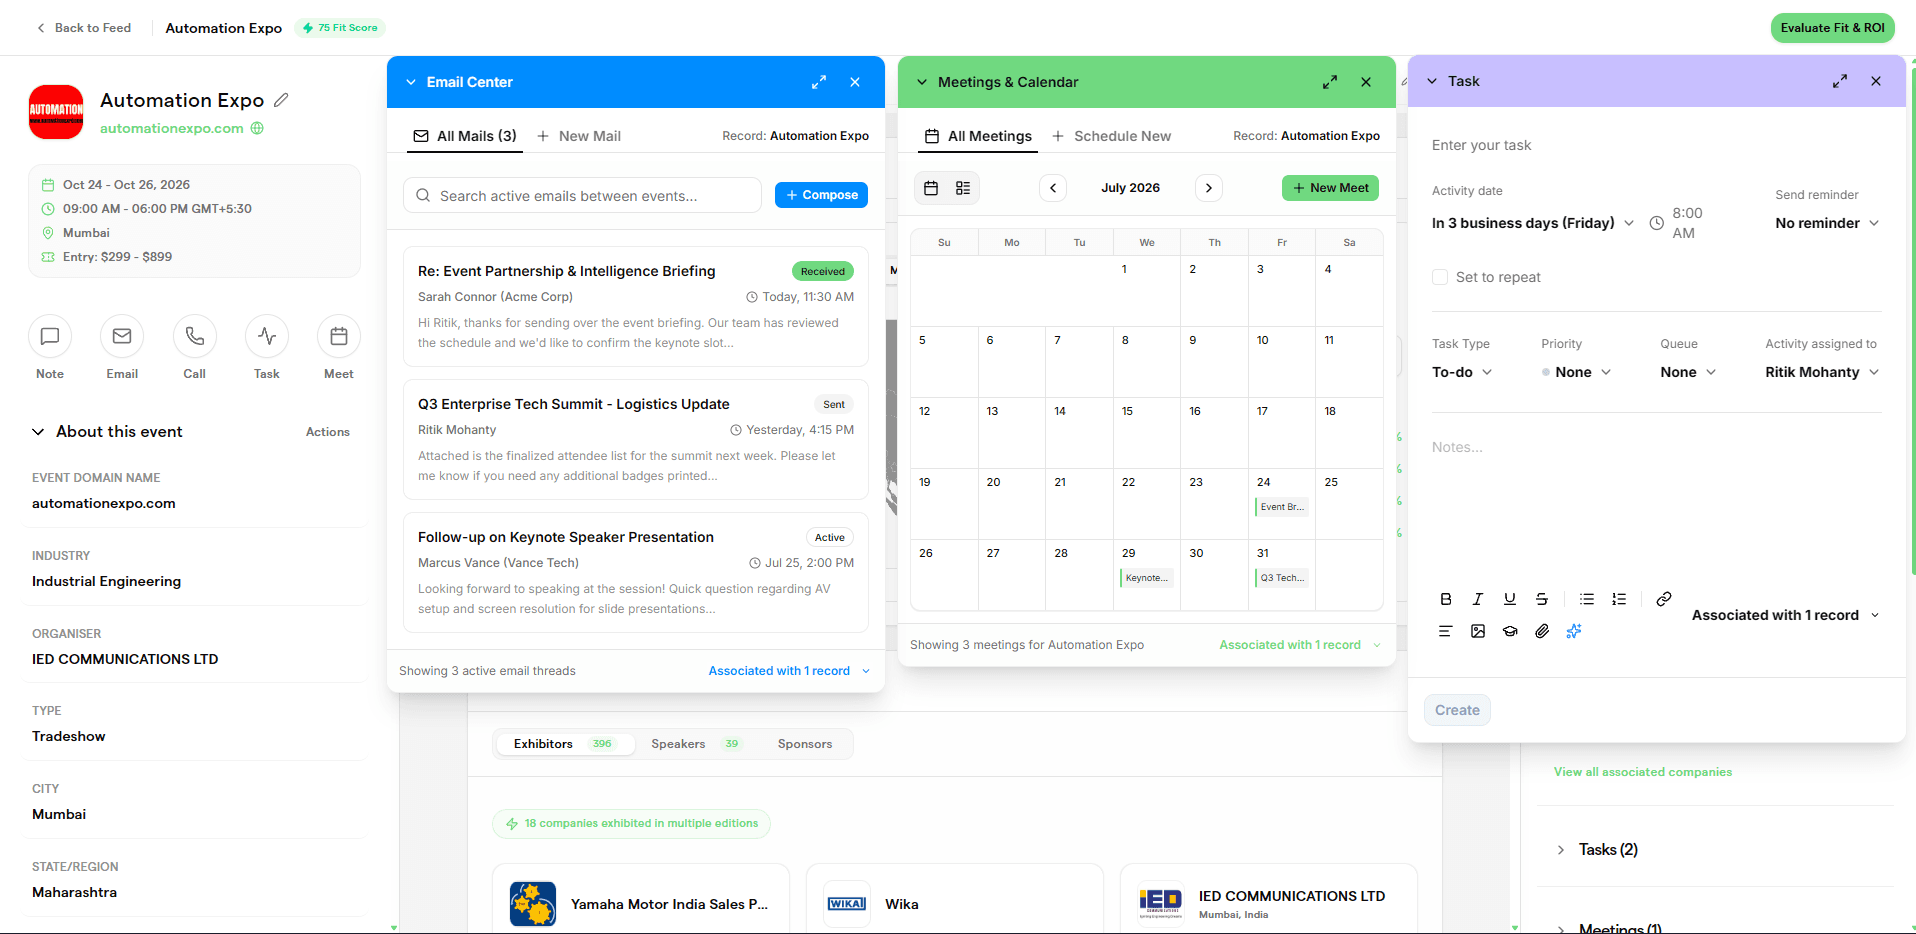Apply strikethrough formatting in task notes
1916x934 pixels.
coord(1542,599)
